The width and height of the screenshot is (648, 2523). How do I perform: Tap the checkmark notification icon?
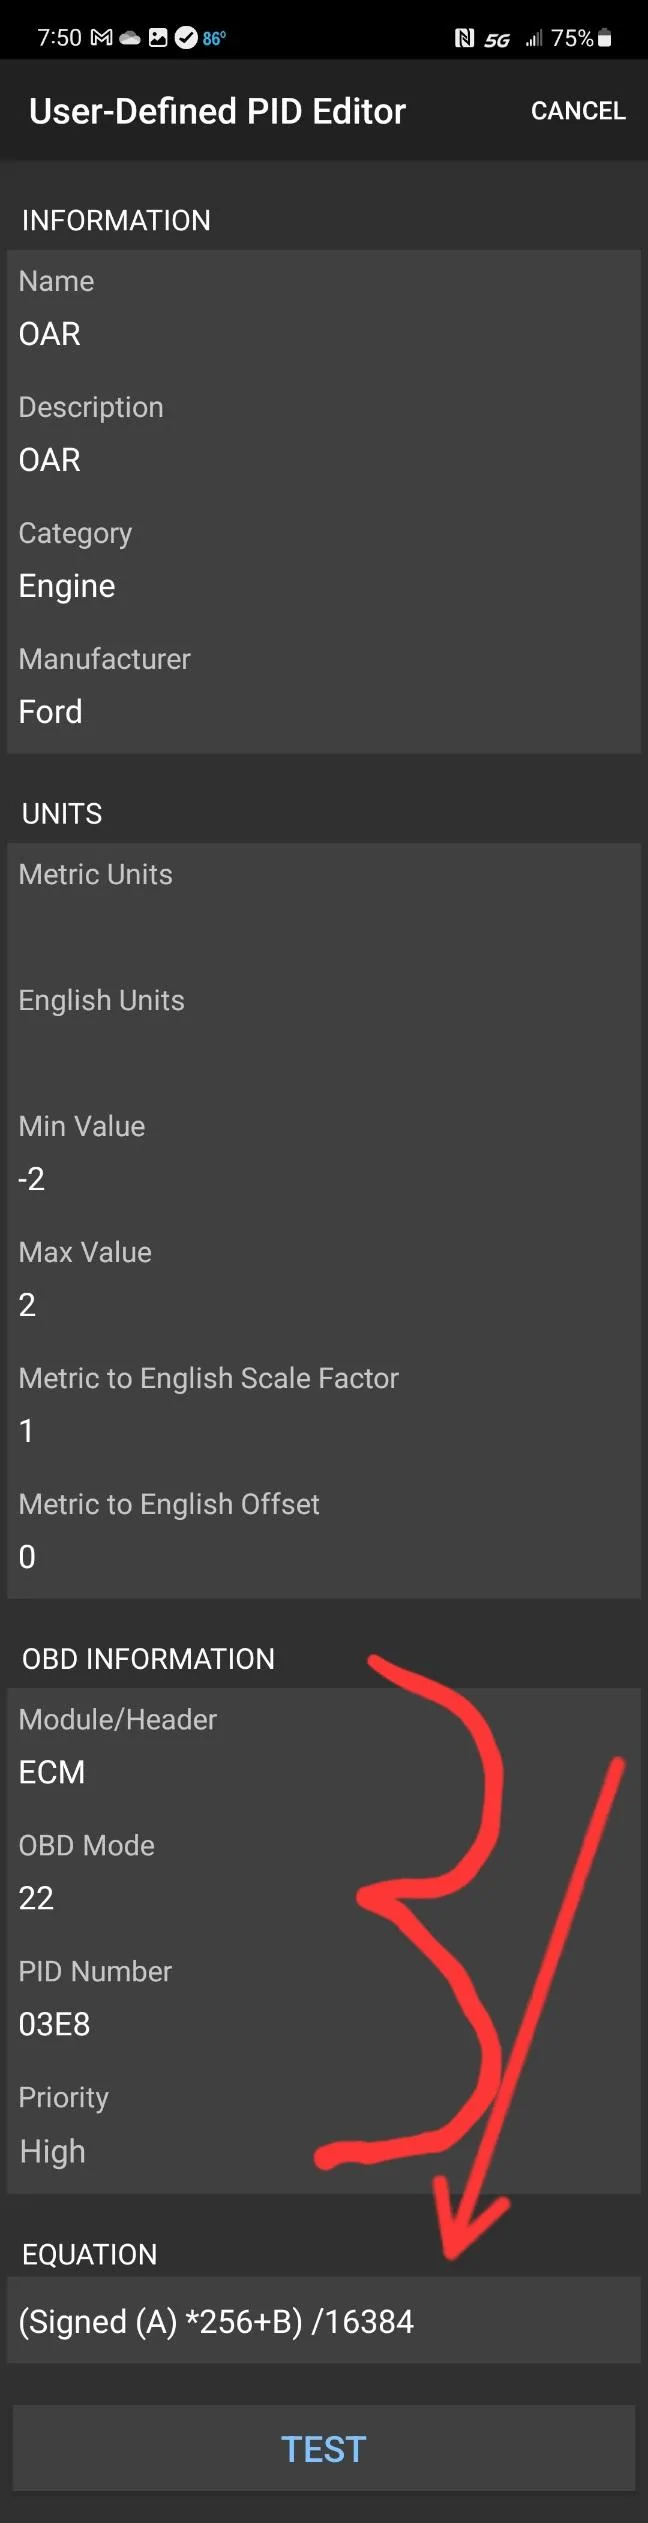pyautogui.click(x=186, y=38)
